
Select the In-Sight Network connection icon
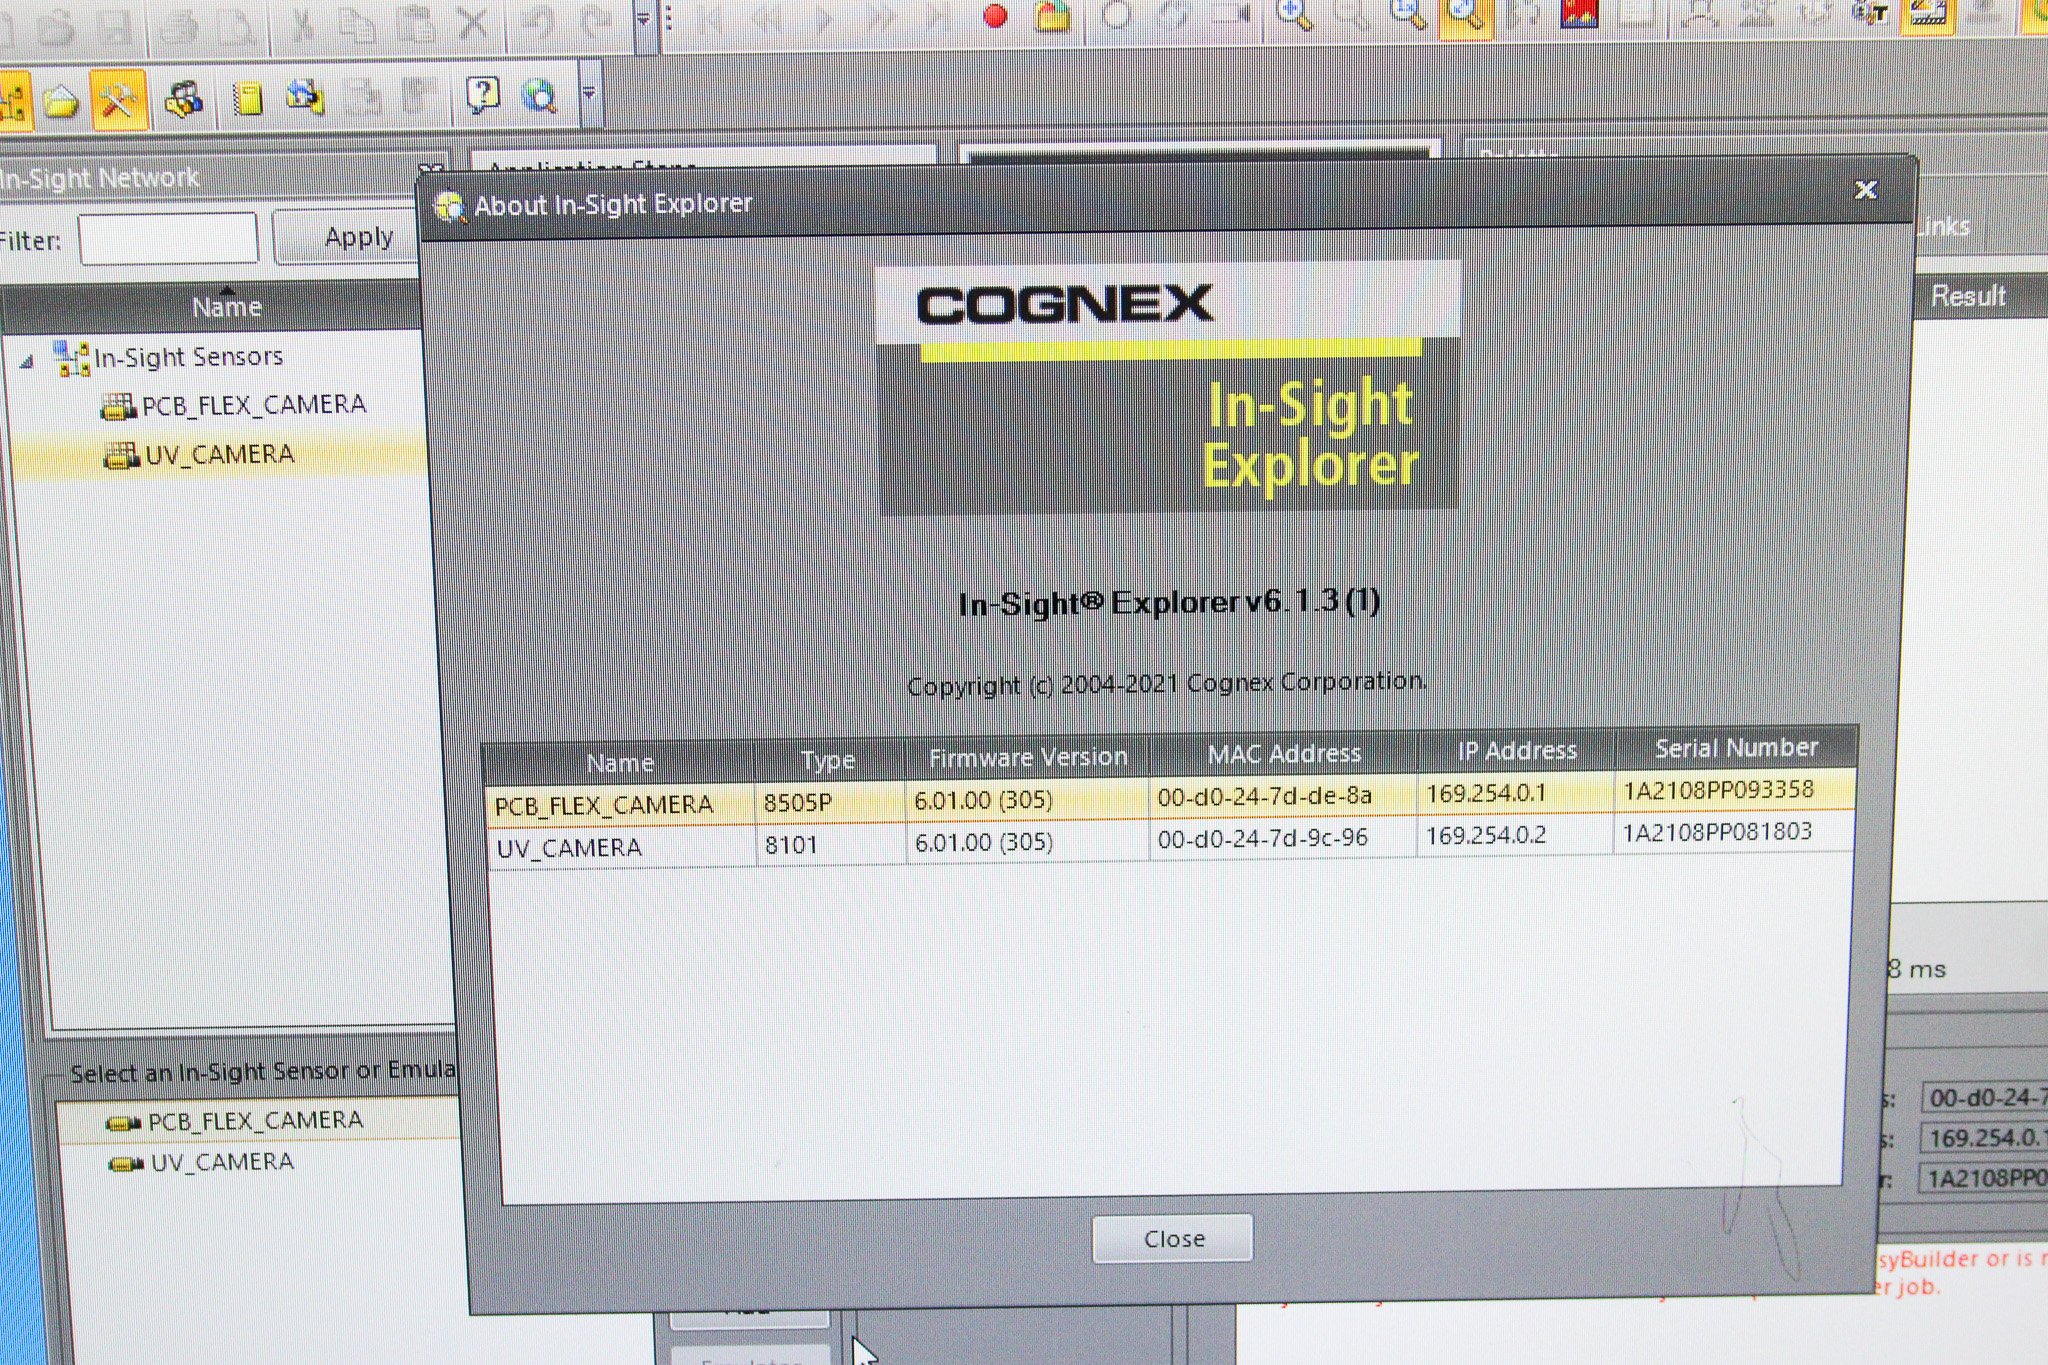(14, 98)
